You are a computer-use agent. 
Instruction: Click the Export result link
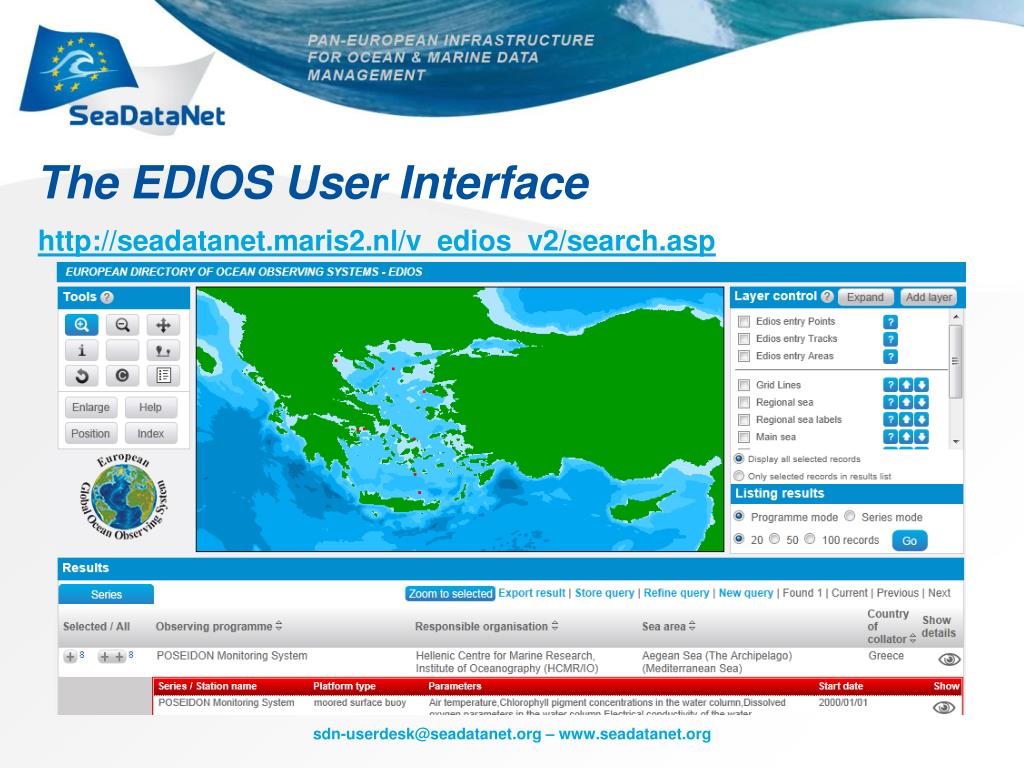point(532,593)
